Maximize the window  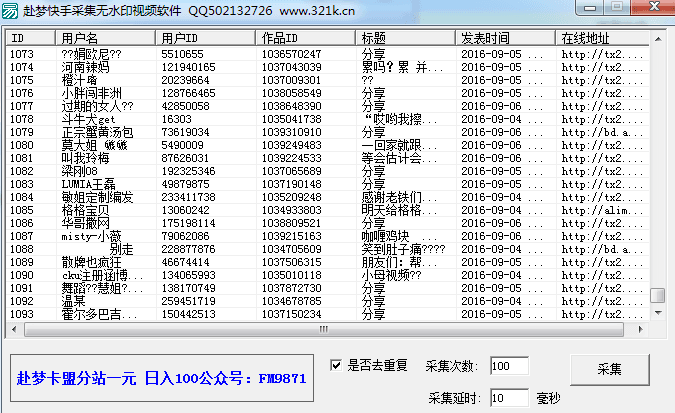tap(616, 7)
